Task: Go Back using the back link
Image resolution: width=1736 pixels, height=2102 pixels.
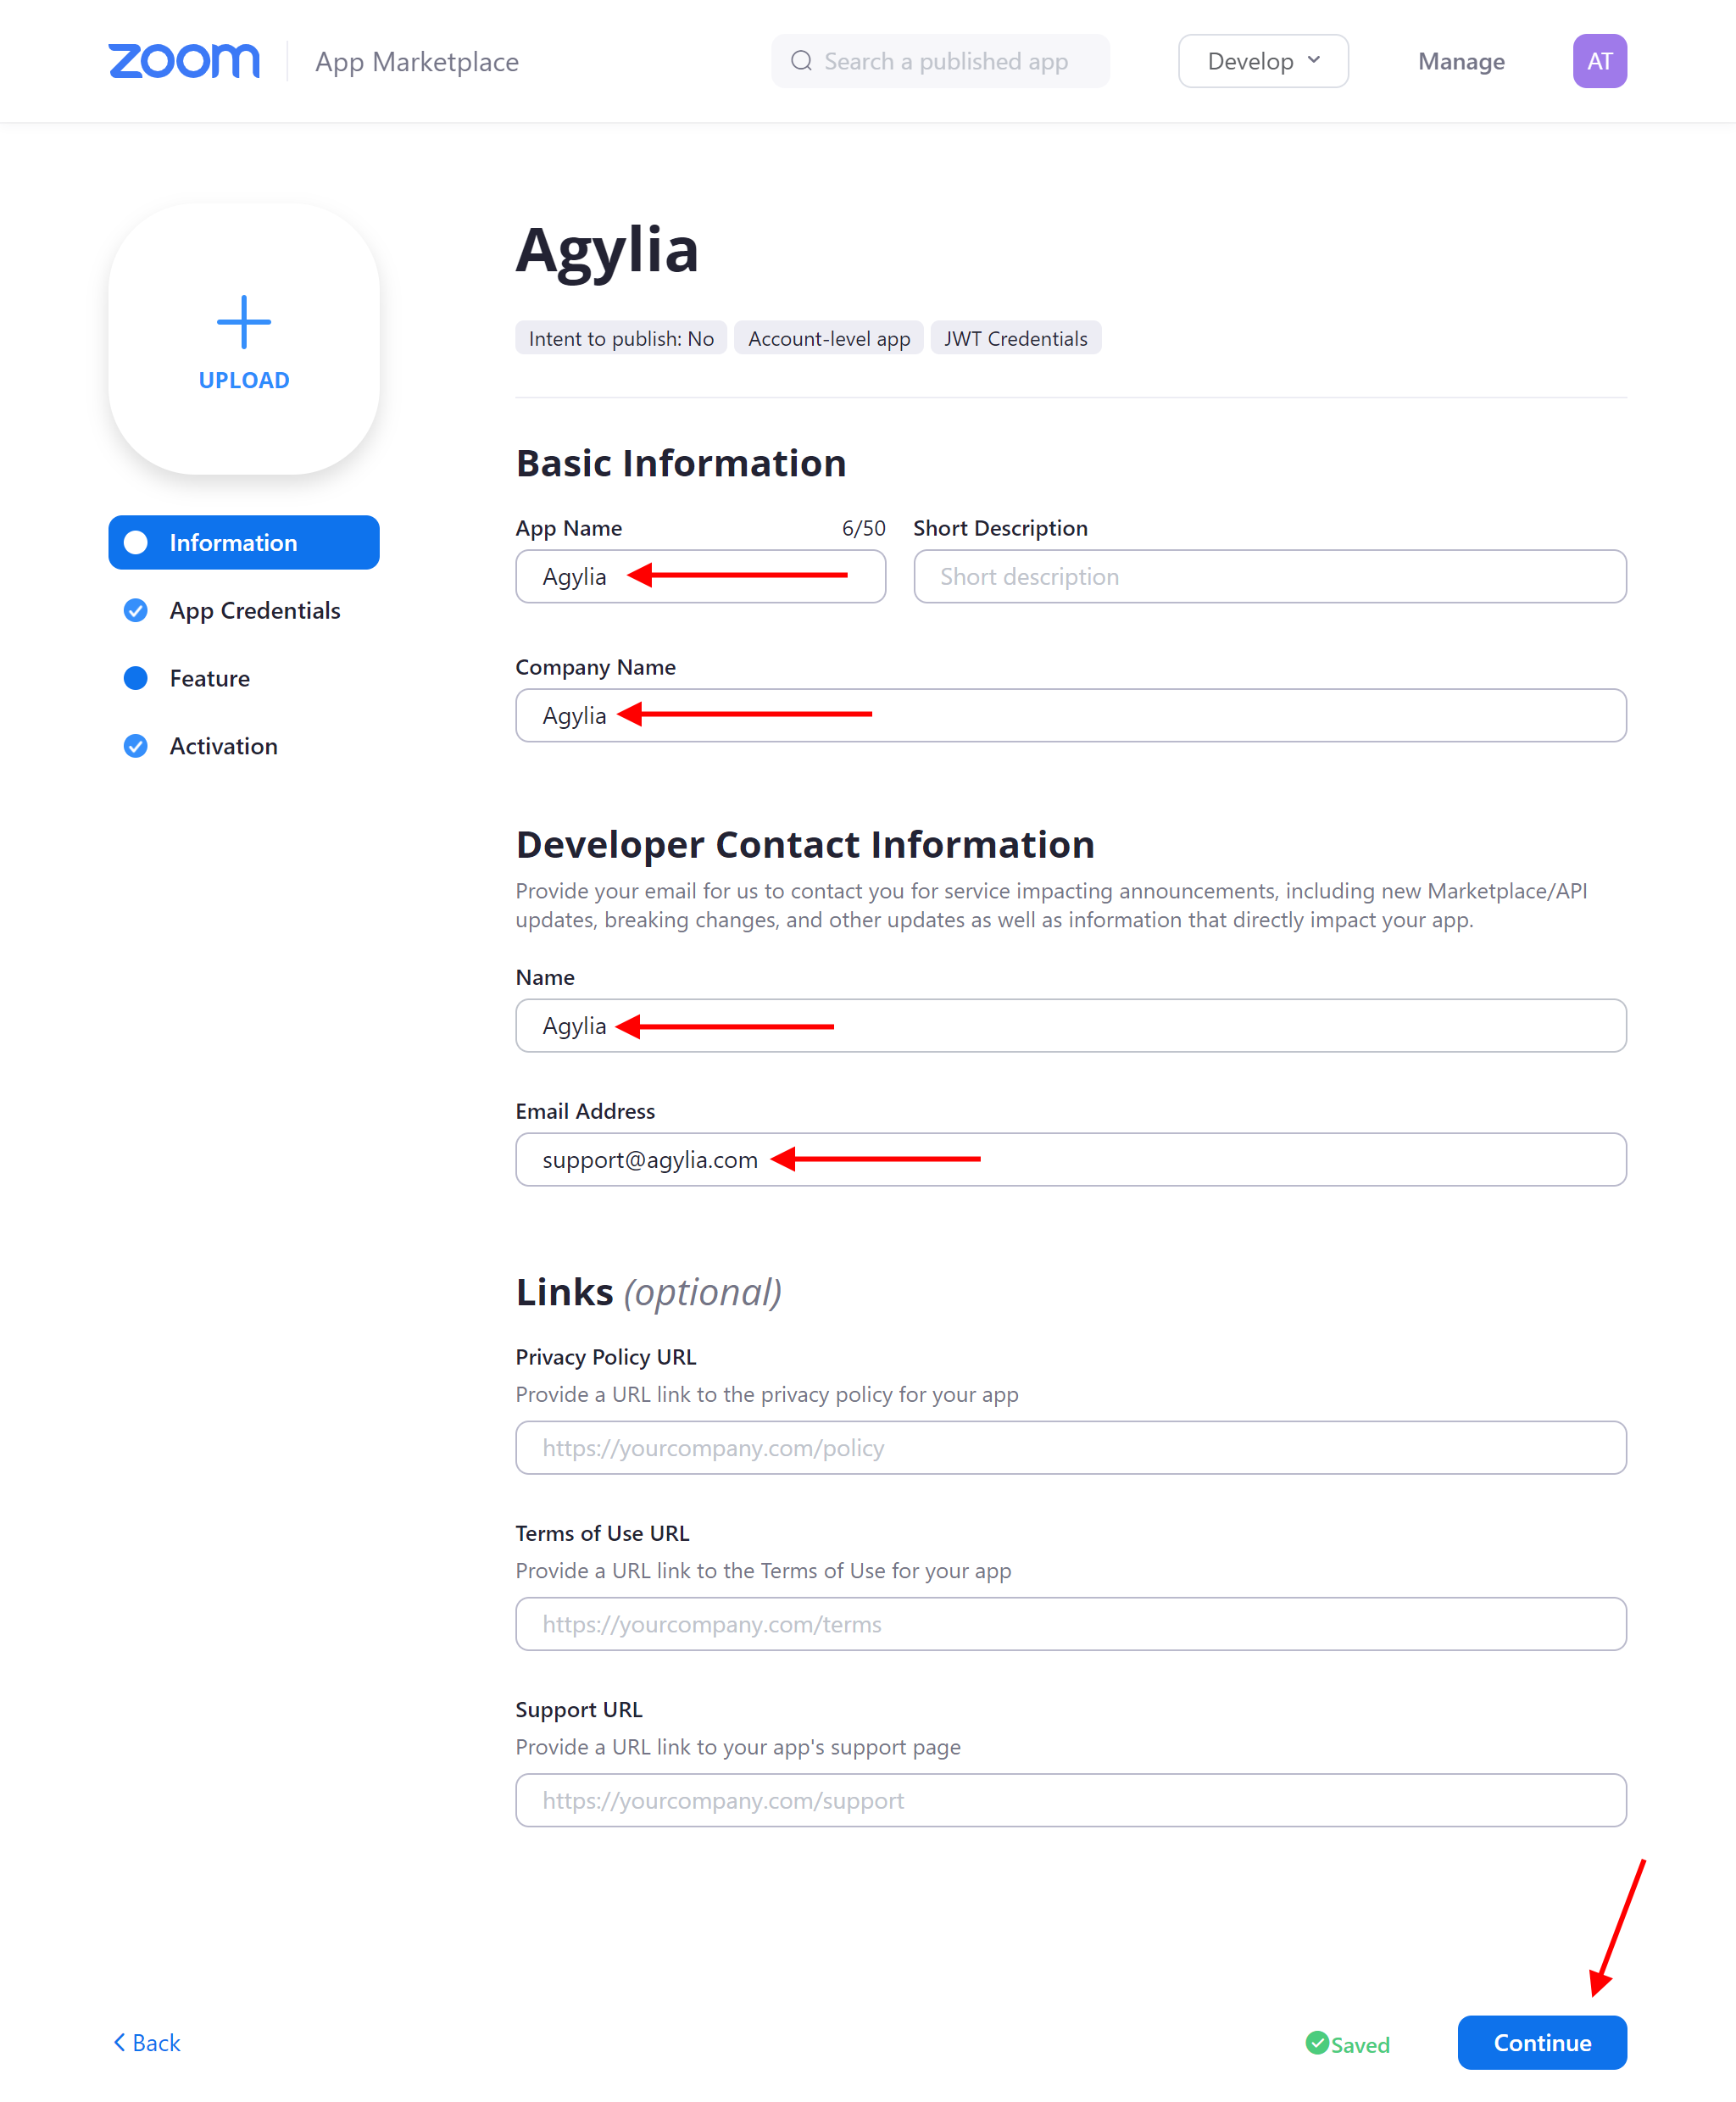Action: [x=147, y=2043]
